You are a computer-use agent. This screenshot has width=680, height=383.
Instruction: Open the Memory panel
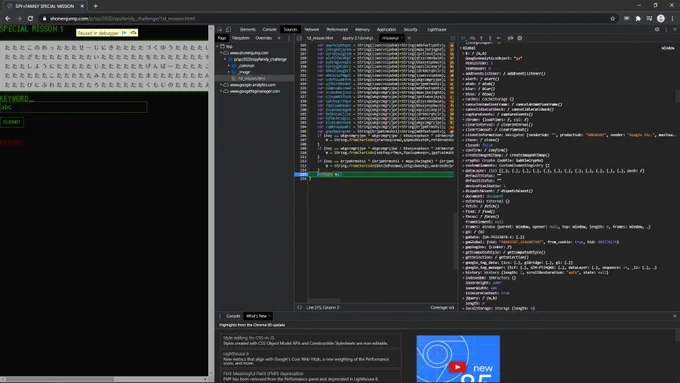362,29
